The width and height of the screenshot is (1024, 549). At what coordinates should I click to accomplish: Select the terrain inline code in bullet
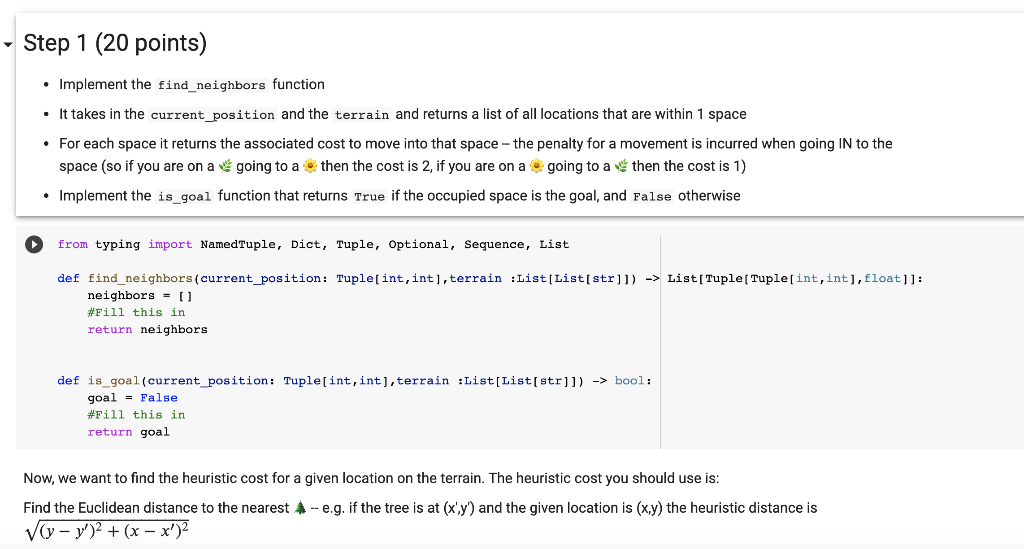click(362, 115)
